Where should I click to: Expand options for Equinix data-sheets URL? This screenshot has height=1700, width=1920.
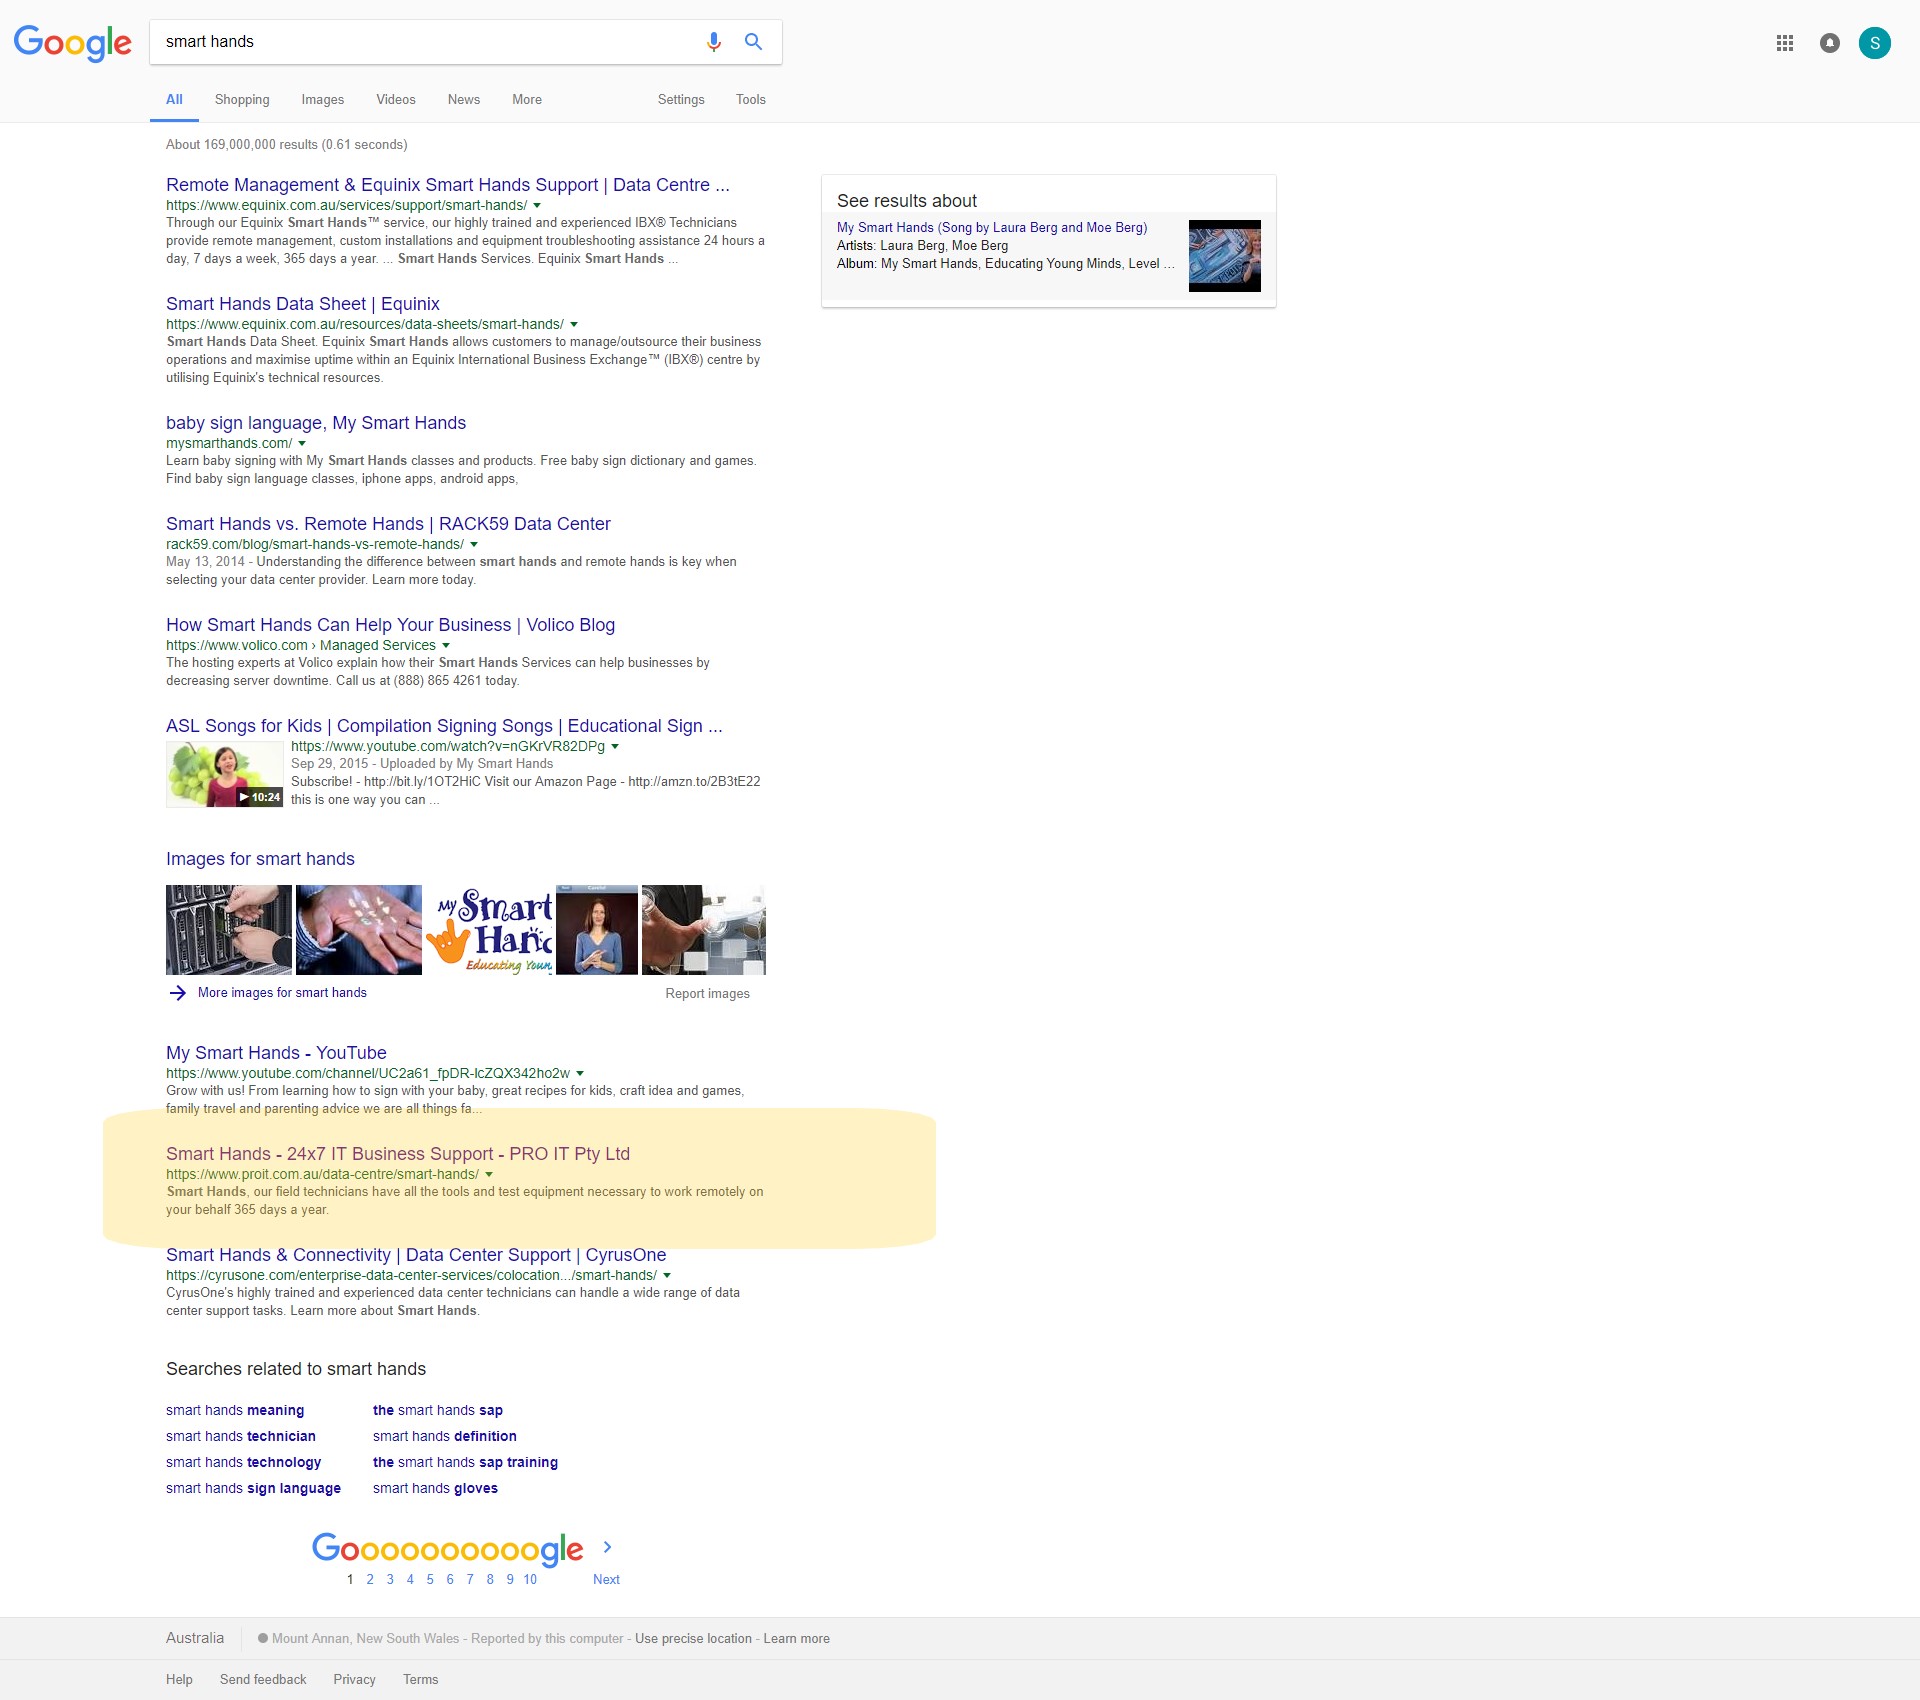574,325
